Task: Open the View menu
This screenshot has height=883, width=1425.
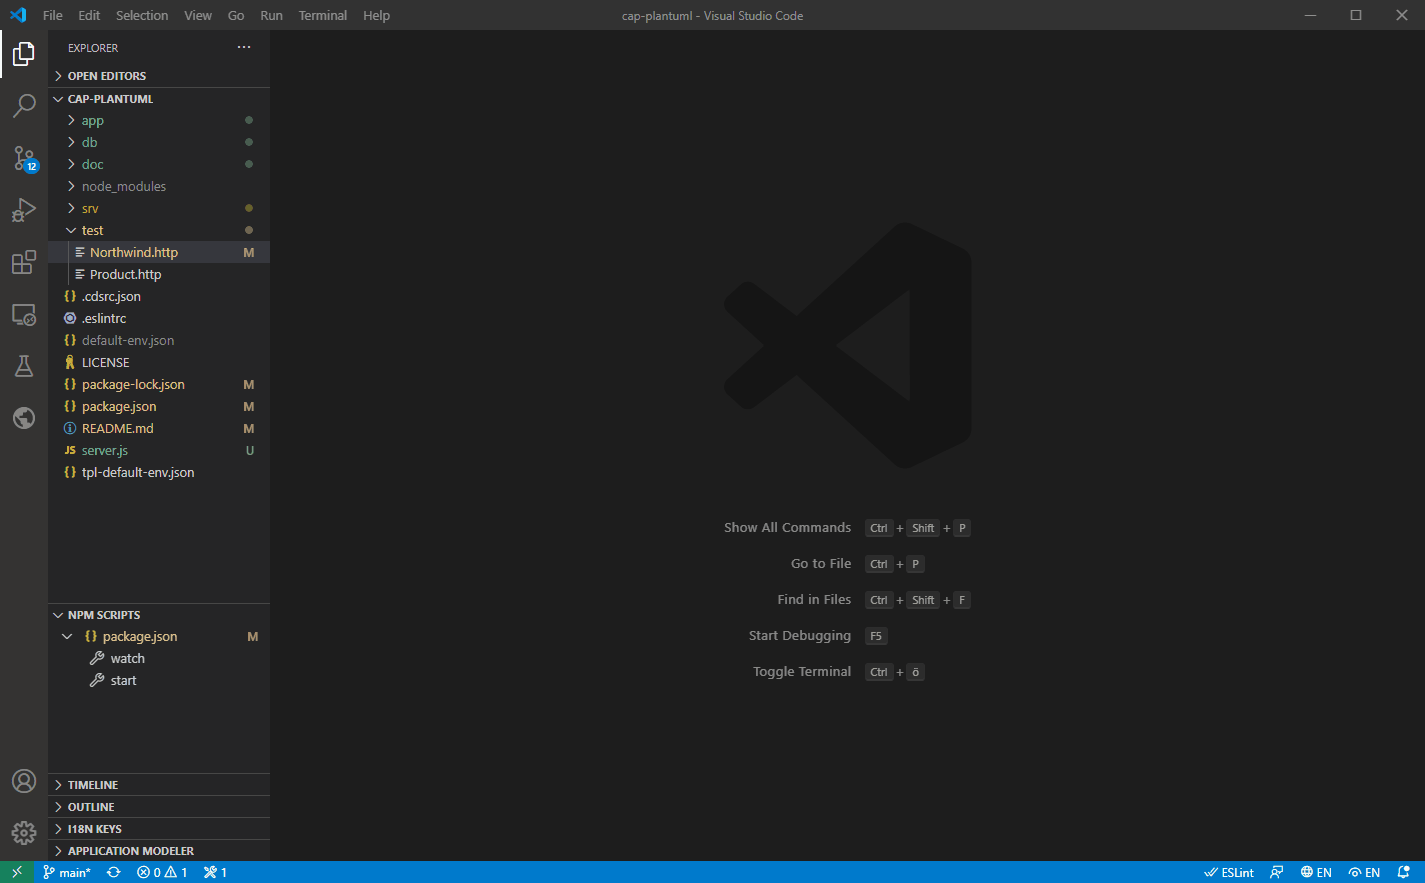Action: 198,15
